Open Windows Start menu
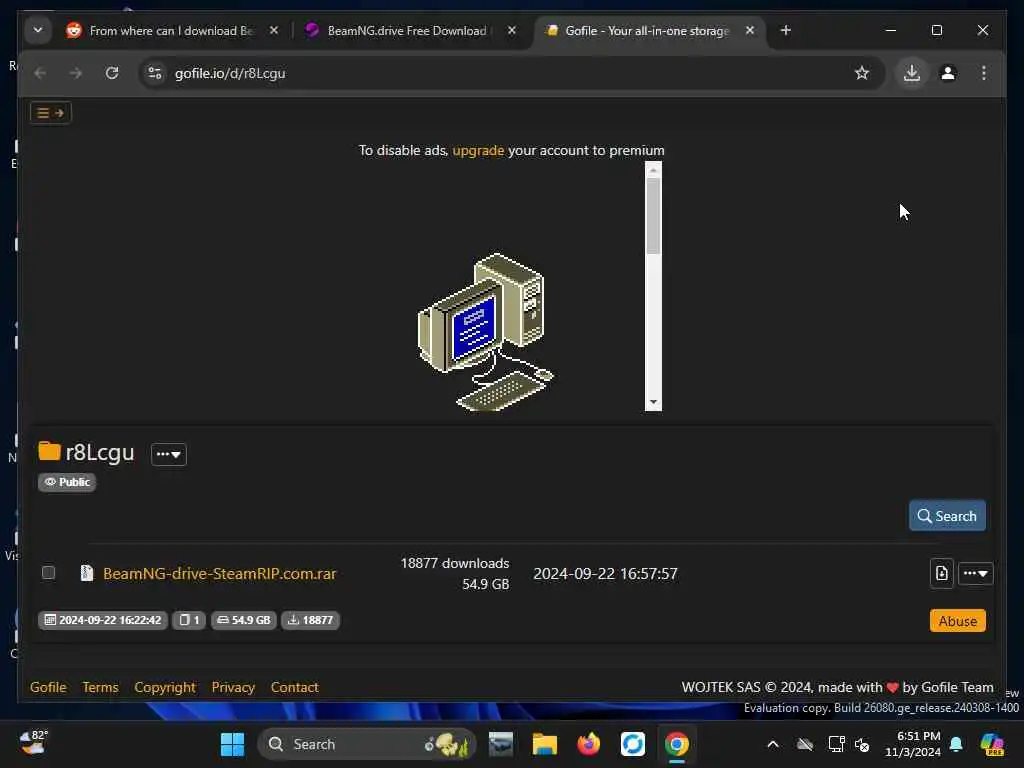 tap(232, 744)
